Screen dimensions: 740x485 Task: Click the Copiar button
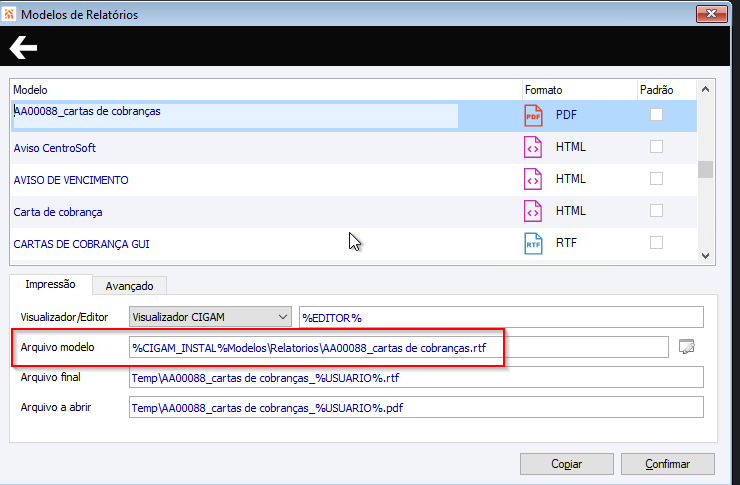coord(566,464)
